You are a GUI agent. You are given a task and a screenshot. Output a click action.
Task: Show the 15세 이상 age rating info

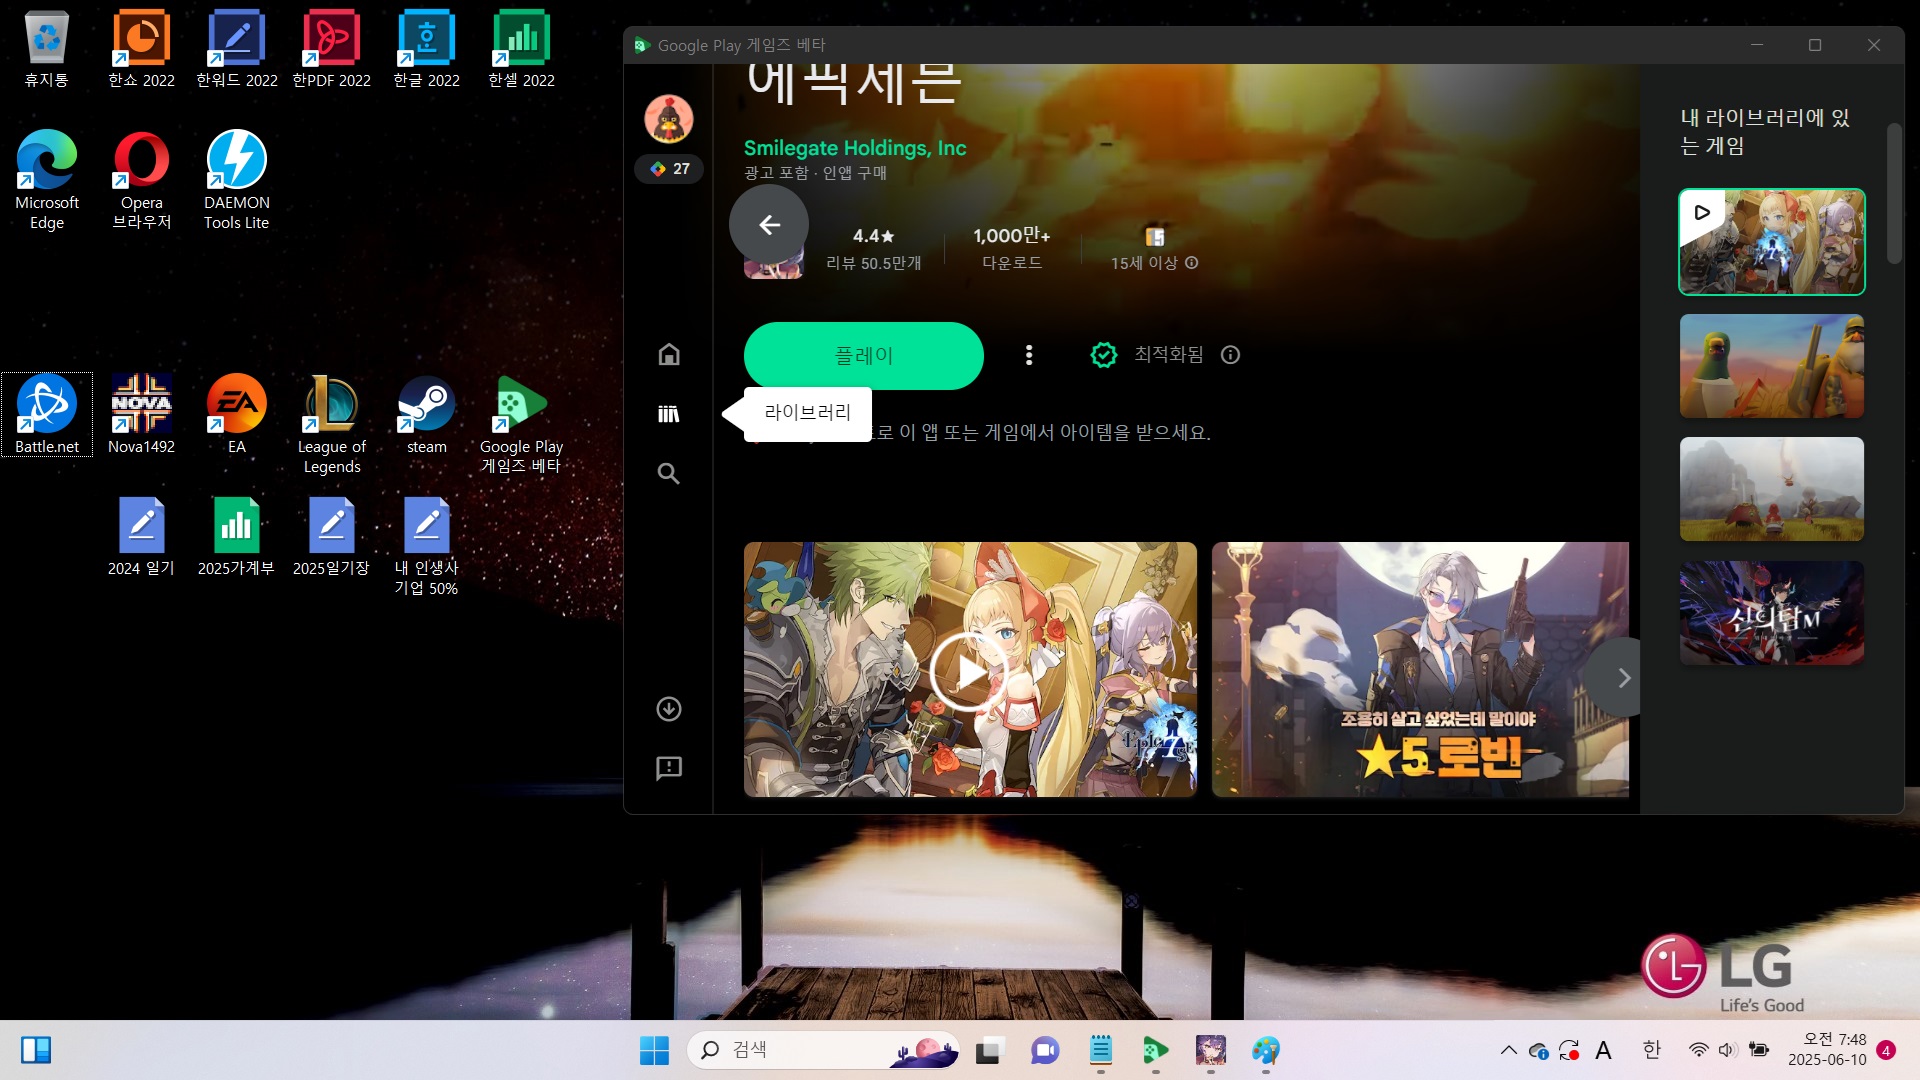1192,263
